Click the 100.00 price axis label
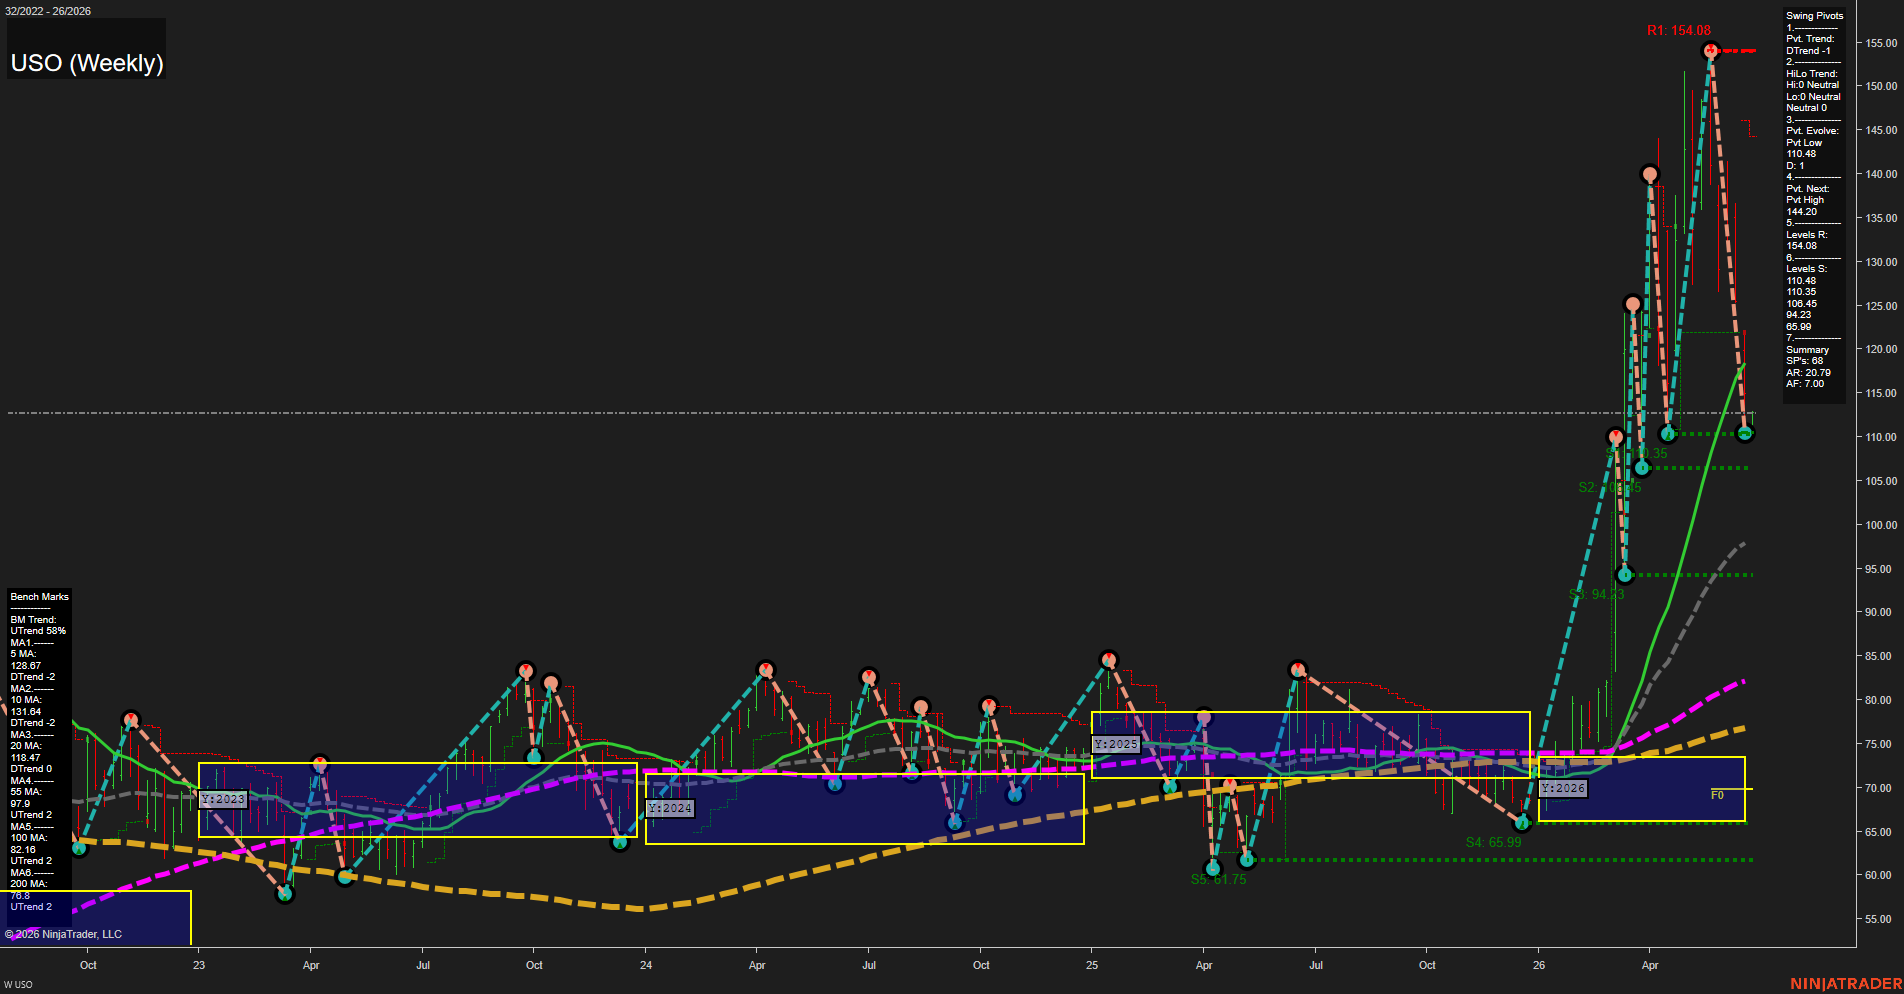Viewport: 1904px width, 994px height. [1881, 525]
